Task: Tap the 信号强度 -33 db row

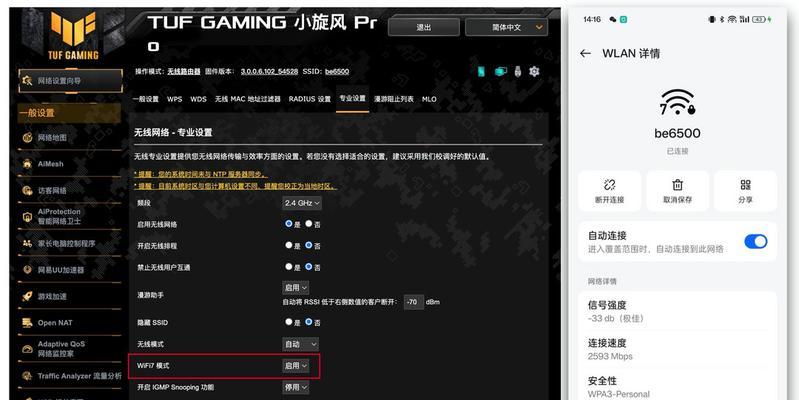Action: point(677,311)
